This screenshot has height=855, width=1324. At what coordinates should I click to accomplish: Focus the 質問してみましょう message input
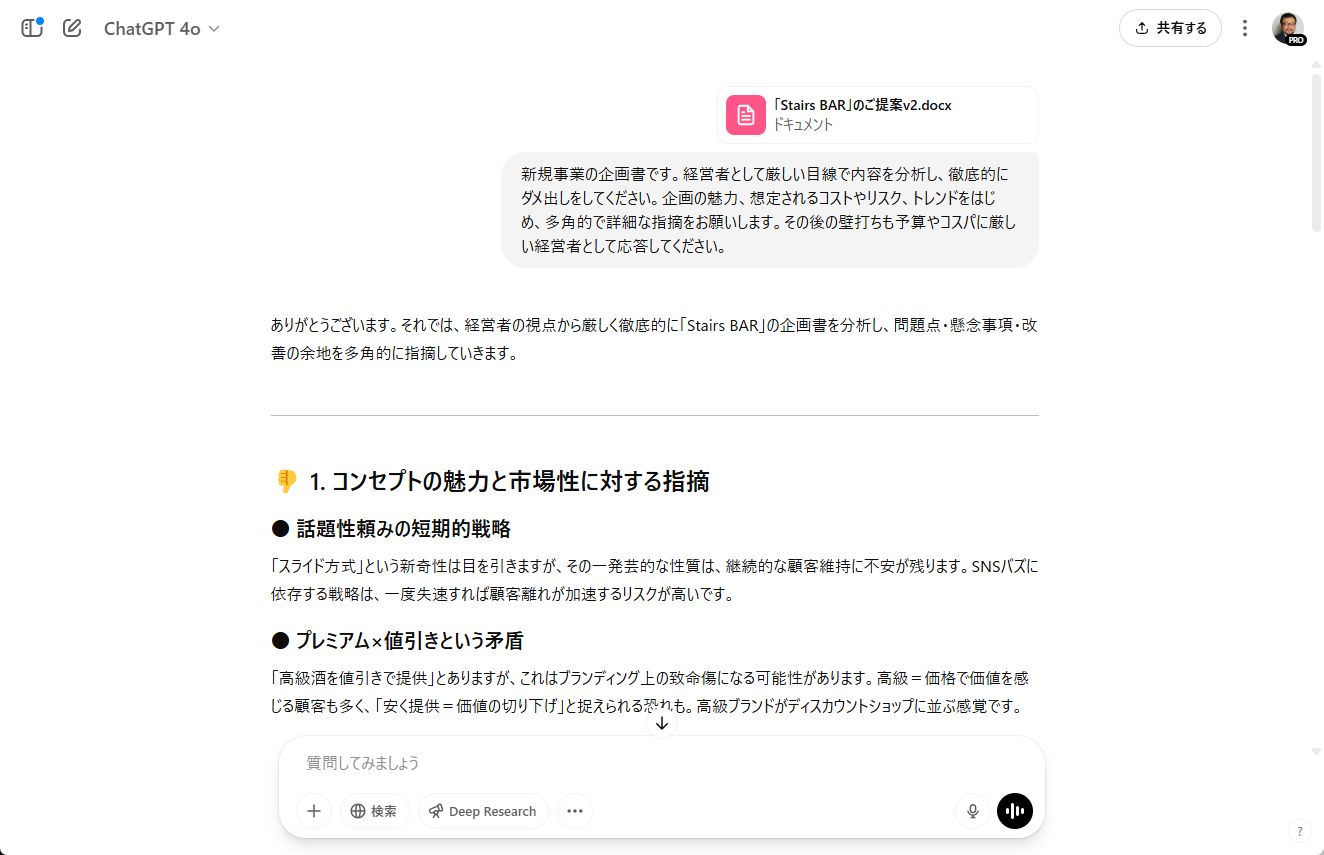click(x=660, y=763)
